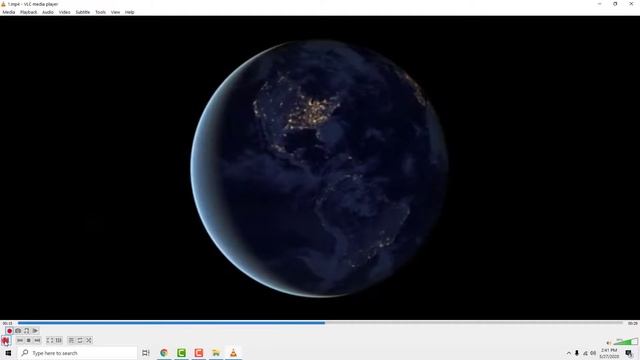
Task: Click the elapsed time label
Action: 8,323
